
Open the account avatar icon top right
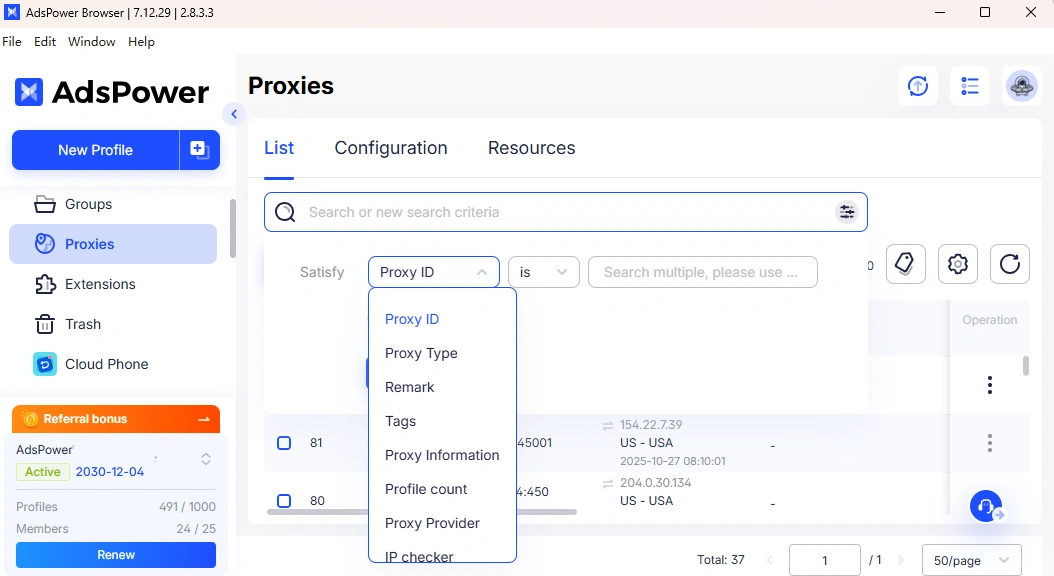[x=1021, y=86]
